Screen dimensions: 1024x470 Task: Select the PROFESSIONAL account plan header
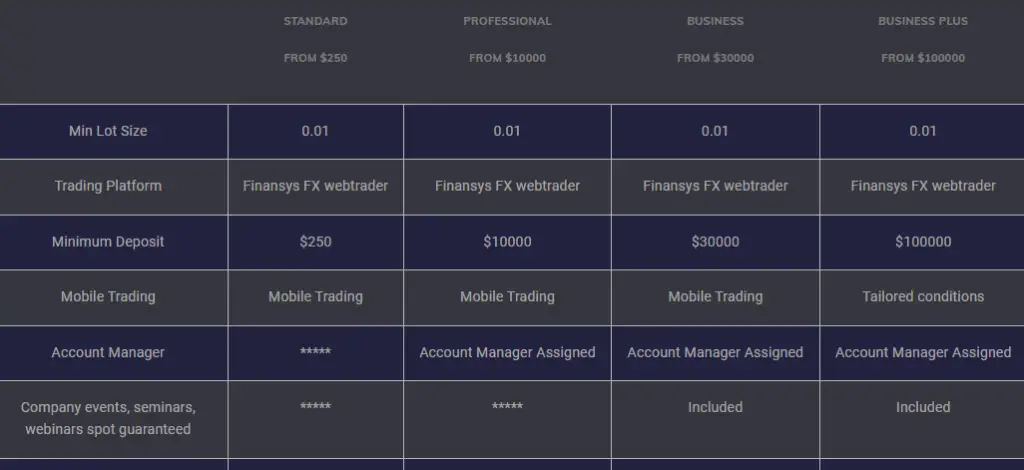[507, 21]
